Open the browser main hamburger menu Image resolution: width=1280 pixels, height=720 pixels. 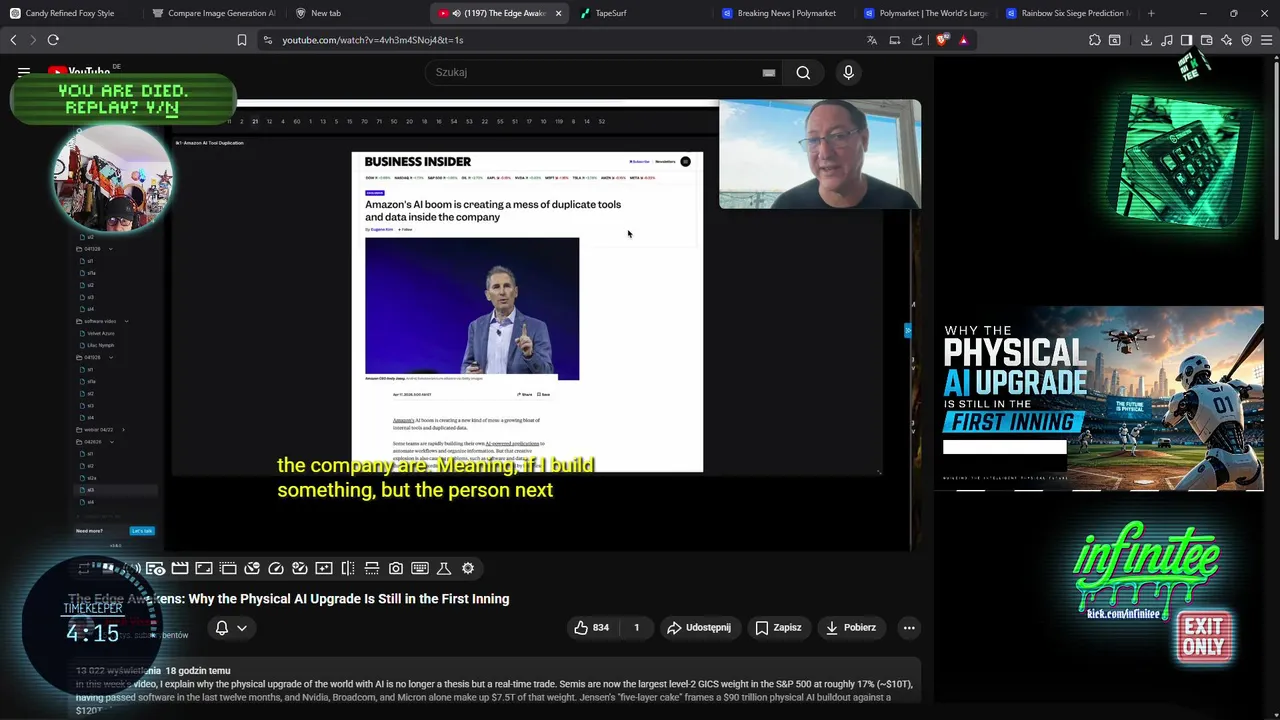[x=1267, y=40]
